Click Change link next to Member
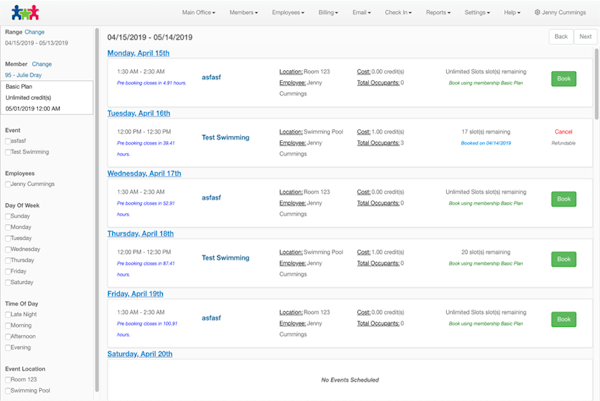The height and width of the screenshot is (401, 600). point(42,64)
